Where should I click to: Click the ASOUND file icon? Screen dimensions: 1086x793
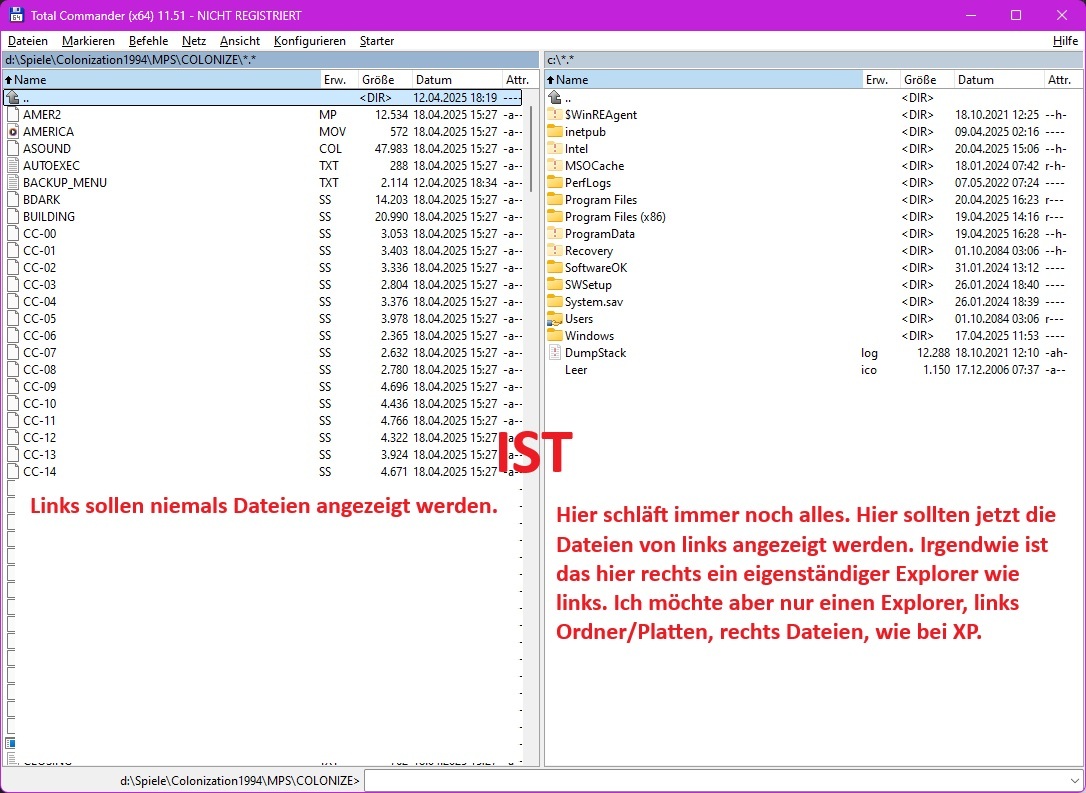click(12, 148)
